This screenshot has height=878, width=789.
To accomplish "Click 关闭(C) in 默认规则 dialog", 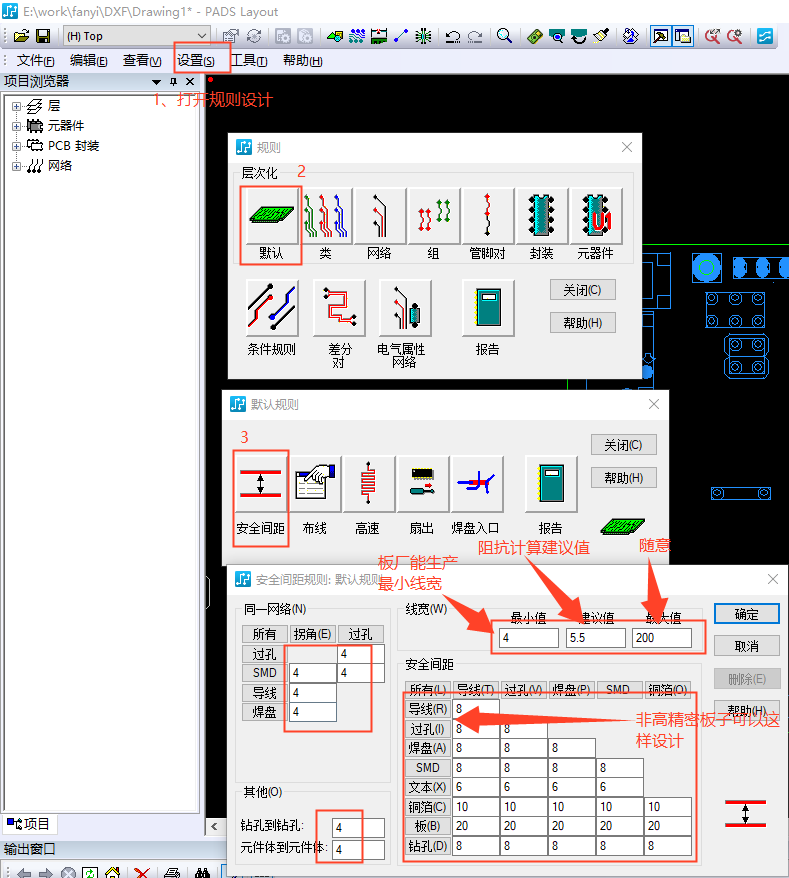I will [623, 445].
